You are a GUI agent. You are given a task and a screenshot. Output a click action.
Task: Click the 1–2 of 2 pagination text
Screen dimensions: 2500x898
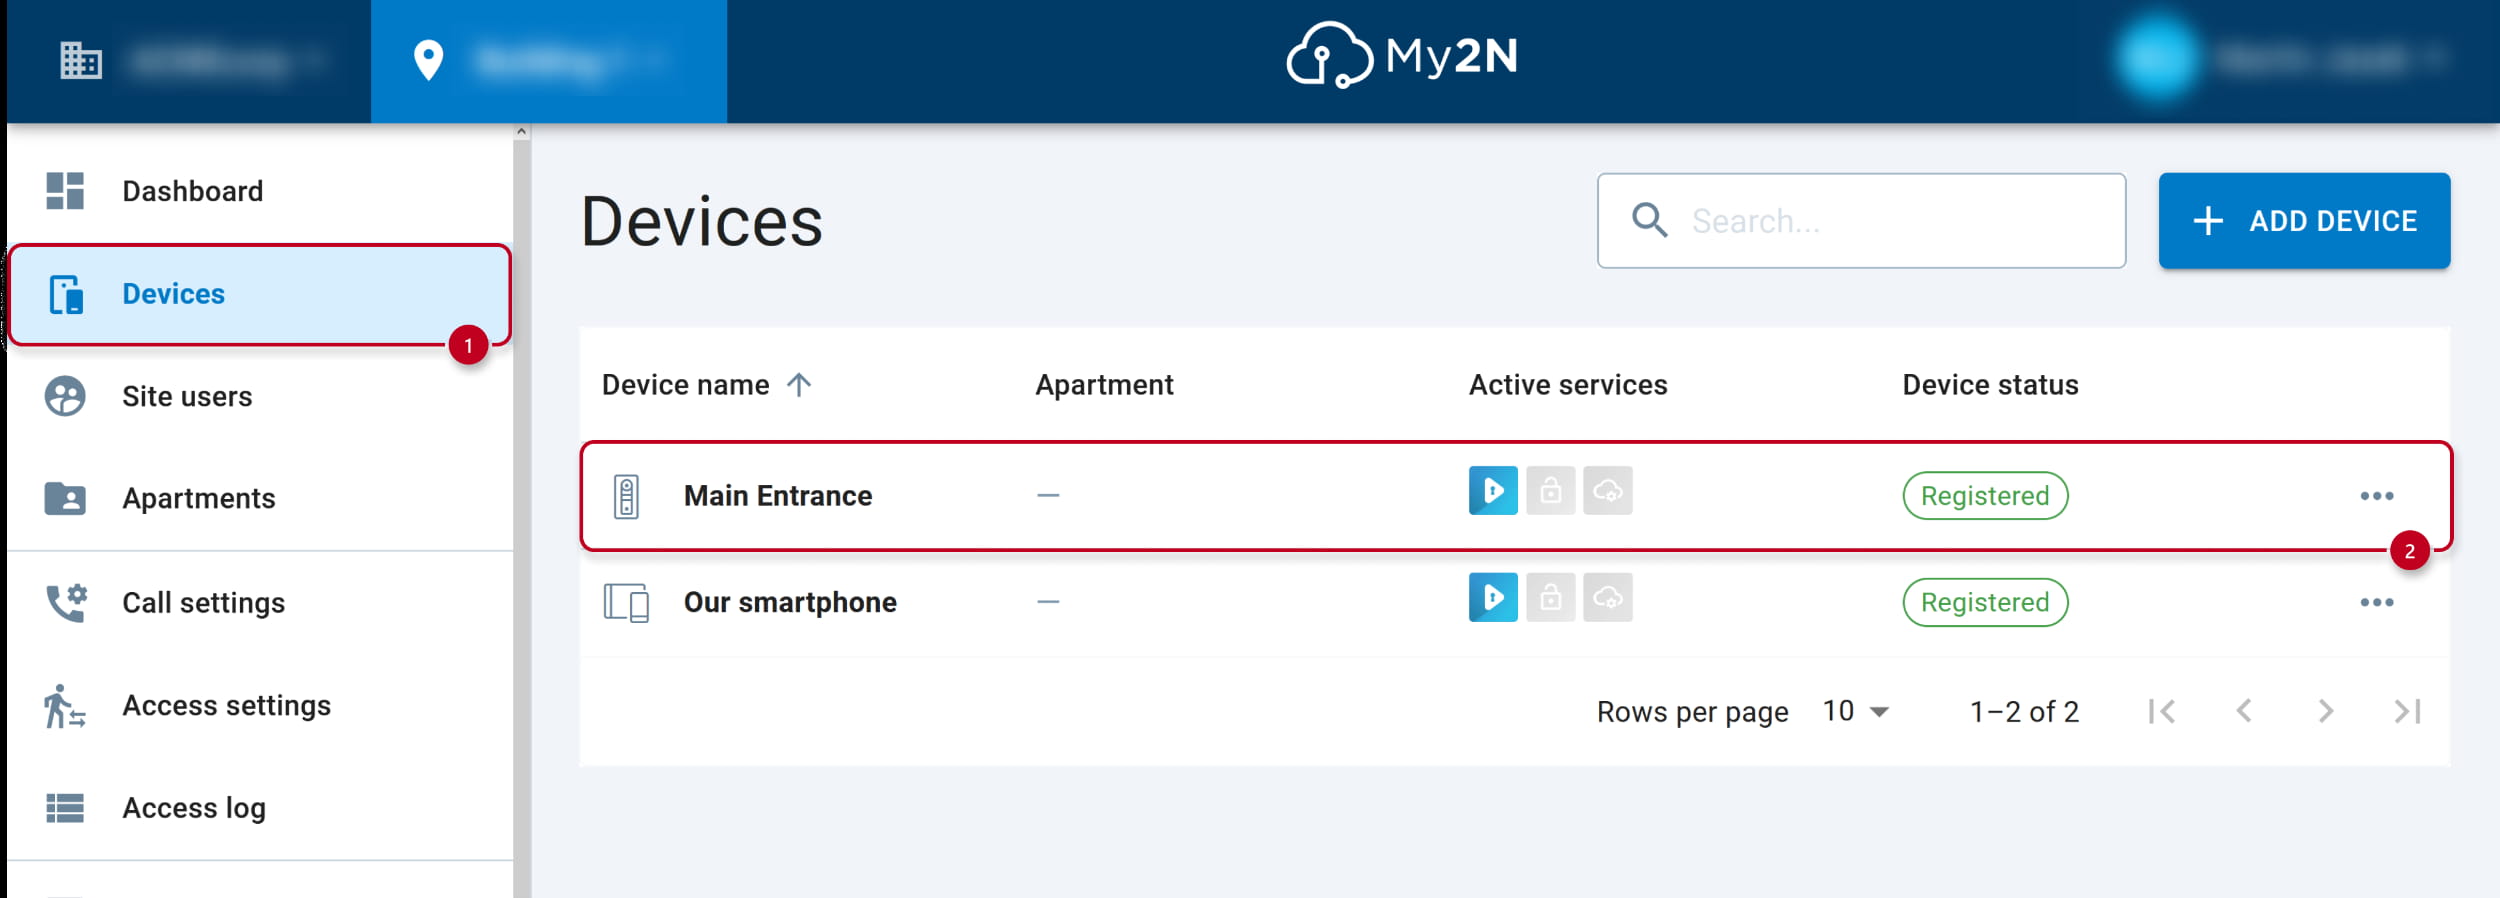pos(2024,711)
